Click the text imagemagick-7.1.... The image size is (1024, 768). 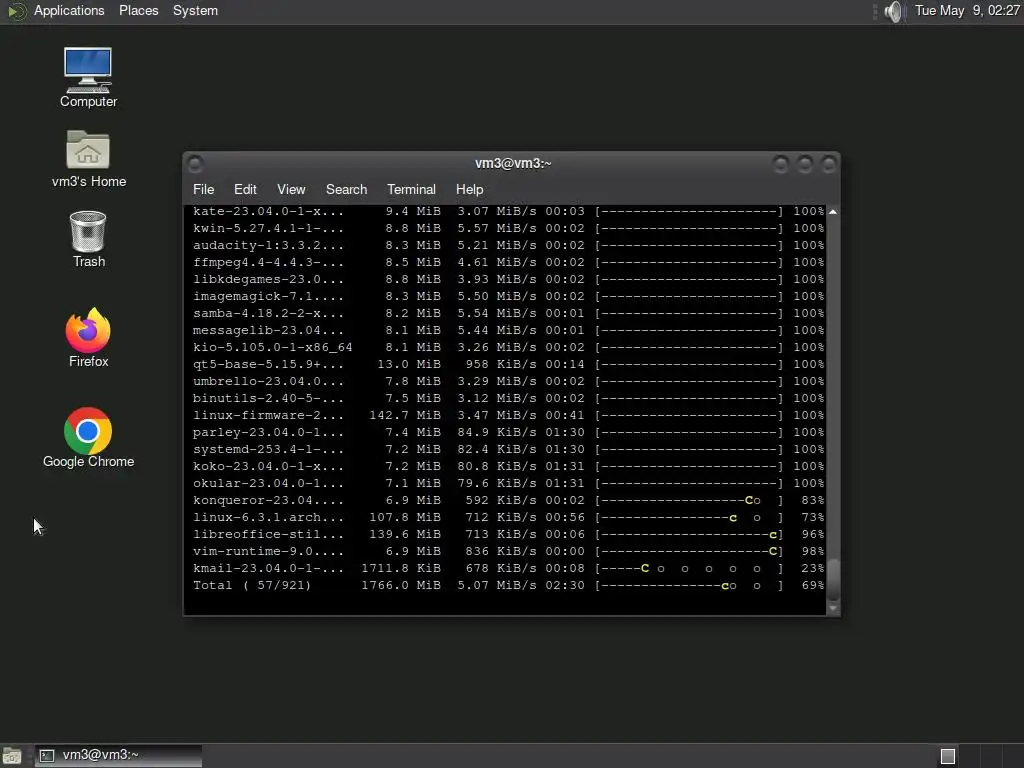pyautogui.click(x=268, y=296)
